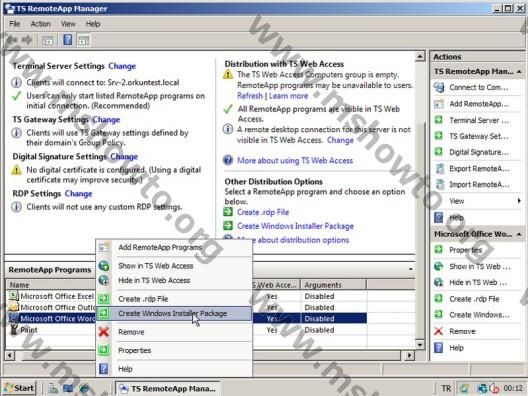Click the Arguments column header
The image size is (528, 396).
334,285
